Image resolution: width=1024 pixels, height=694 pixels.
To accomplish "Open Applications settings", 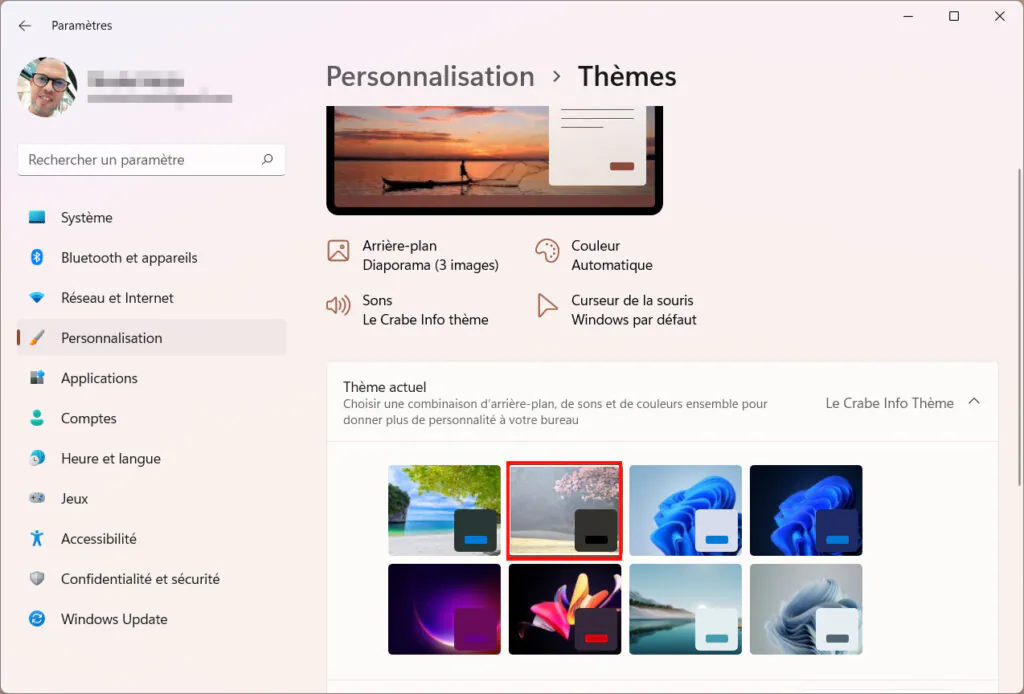I will [x=152, y=377].
